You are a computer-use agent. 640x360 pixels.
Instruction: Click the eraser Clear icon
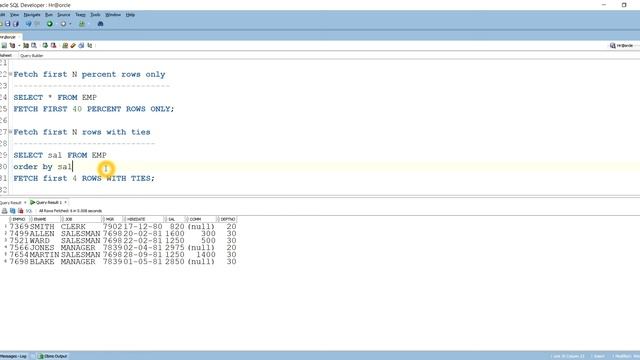(73, 45)
